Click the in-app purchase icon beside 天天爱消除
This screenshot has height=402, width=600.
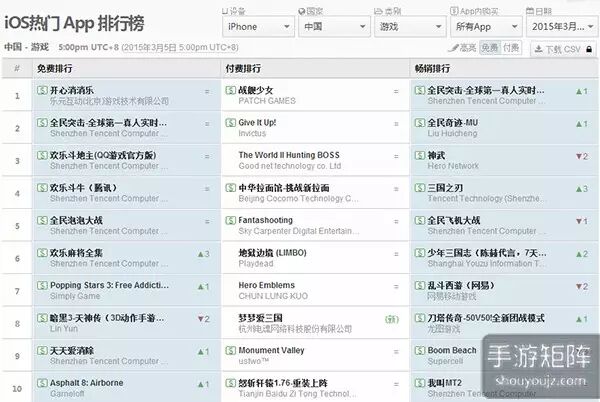pyautogui.click(x=42, y=350)
